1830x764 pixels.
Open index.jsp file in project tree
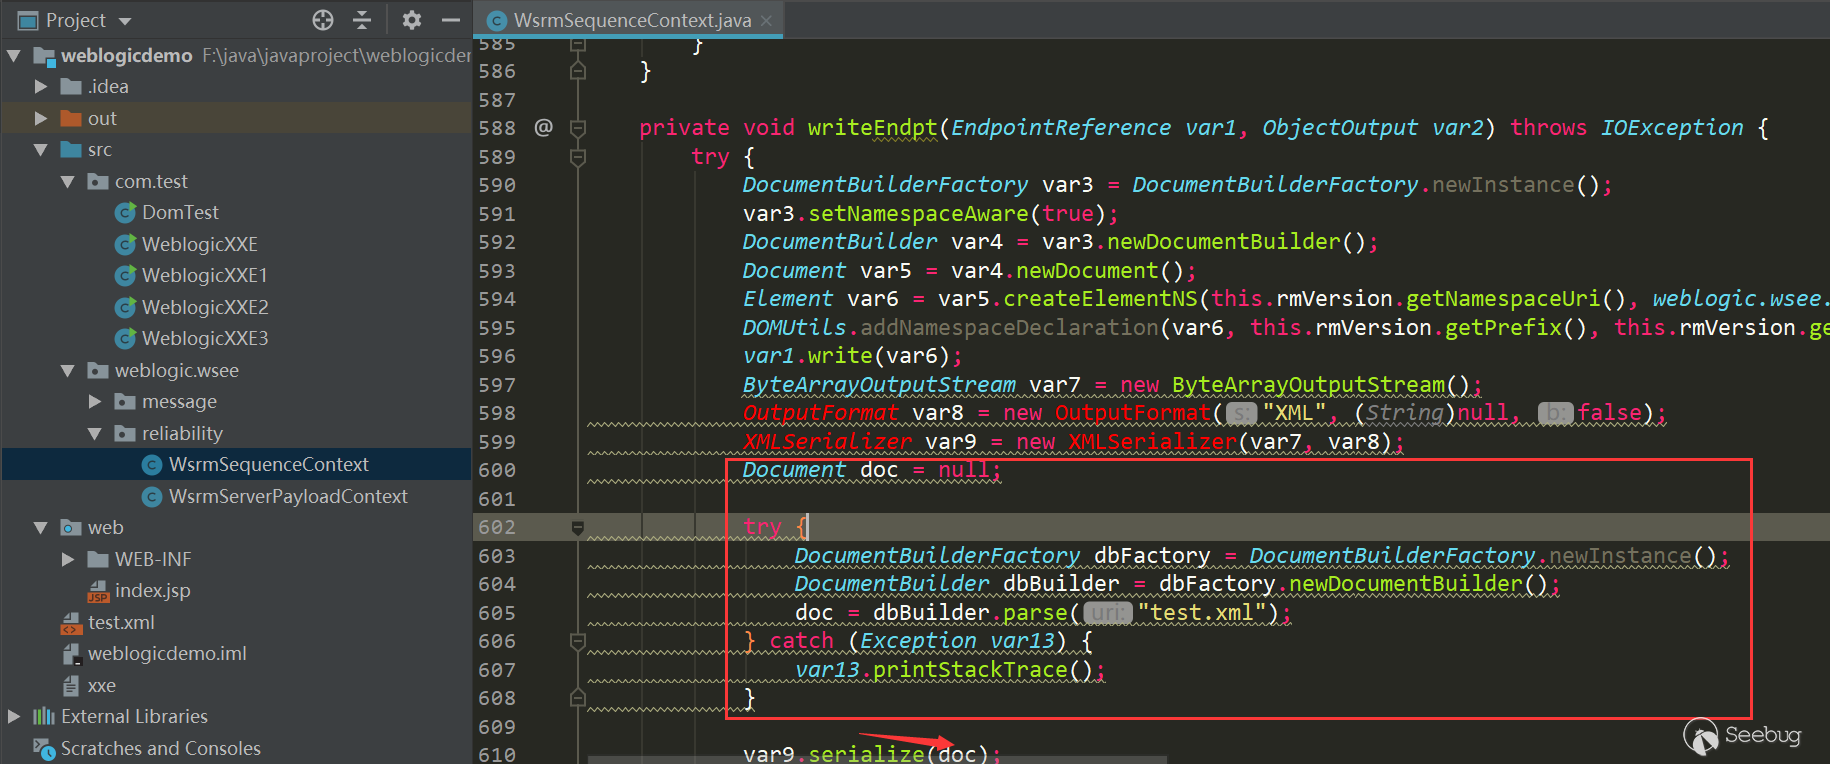152,591
